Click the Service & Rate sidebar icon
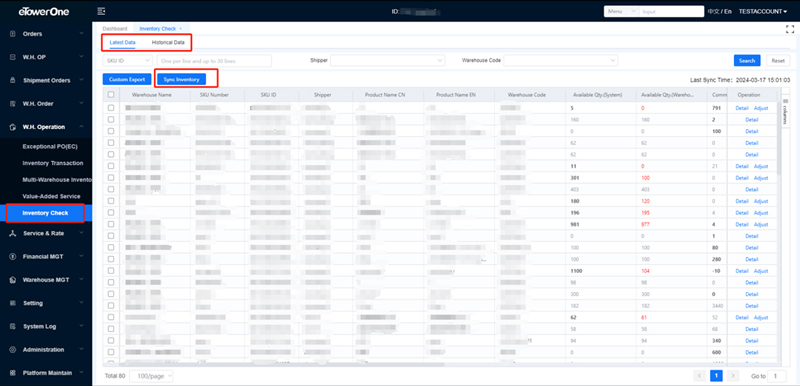Image resolution: width=800 pixels, height=386 pixels. (x=13, y=233)
